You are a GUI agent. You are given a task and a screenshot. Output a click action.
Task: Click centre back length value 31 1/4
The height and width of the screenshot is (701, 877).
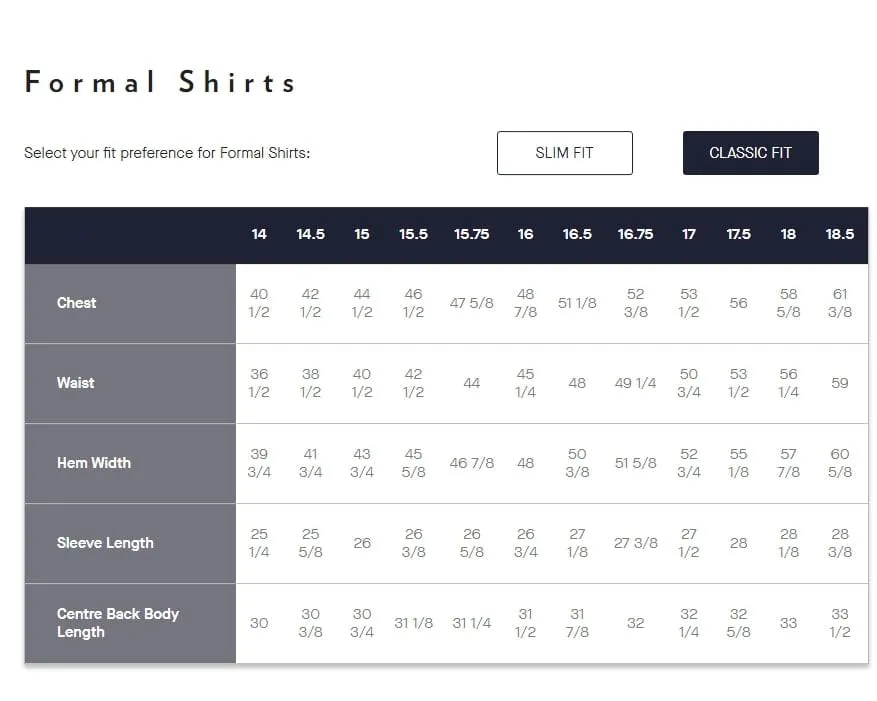coord(471,623)
